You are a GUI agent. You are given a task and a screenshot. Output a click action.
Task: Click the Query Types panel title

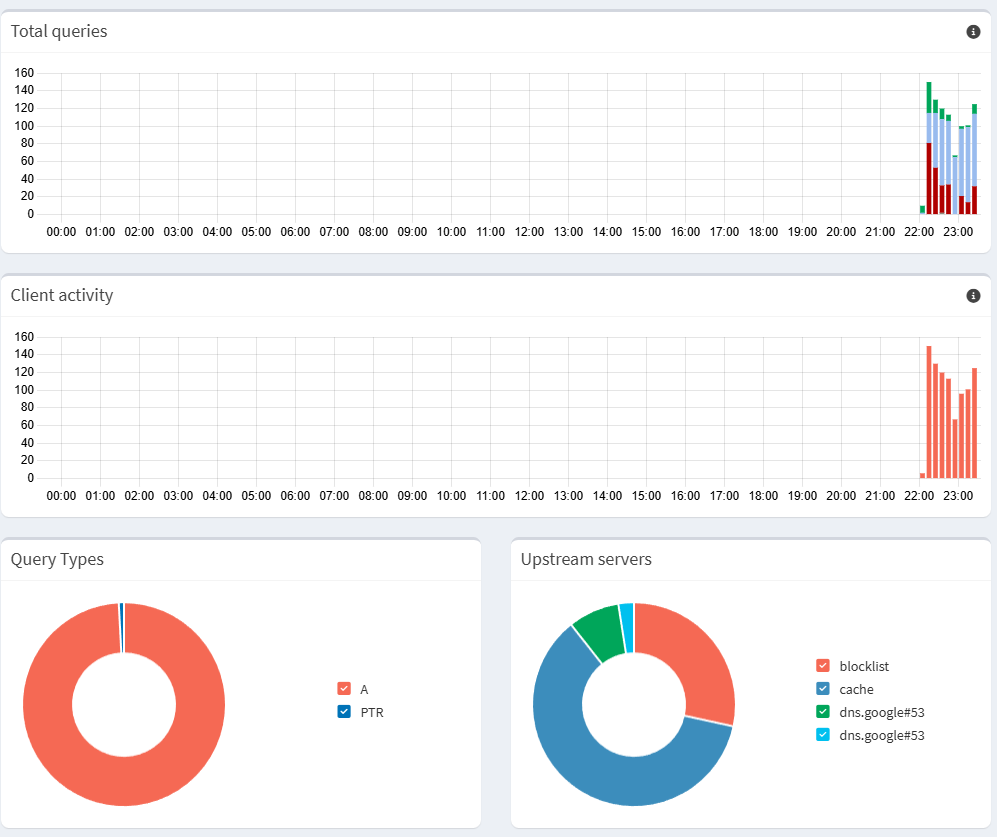tap(56, 559)
